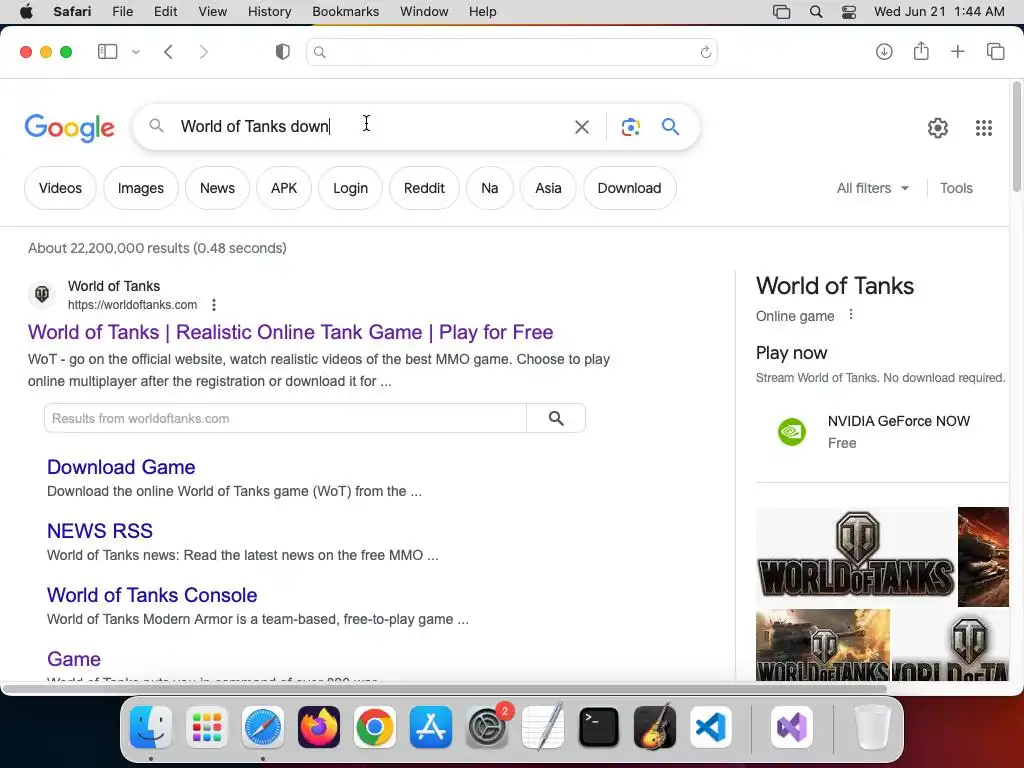Filter results by News

(217, 188)
